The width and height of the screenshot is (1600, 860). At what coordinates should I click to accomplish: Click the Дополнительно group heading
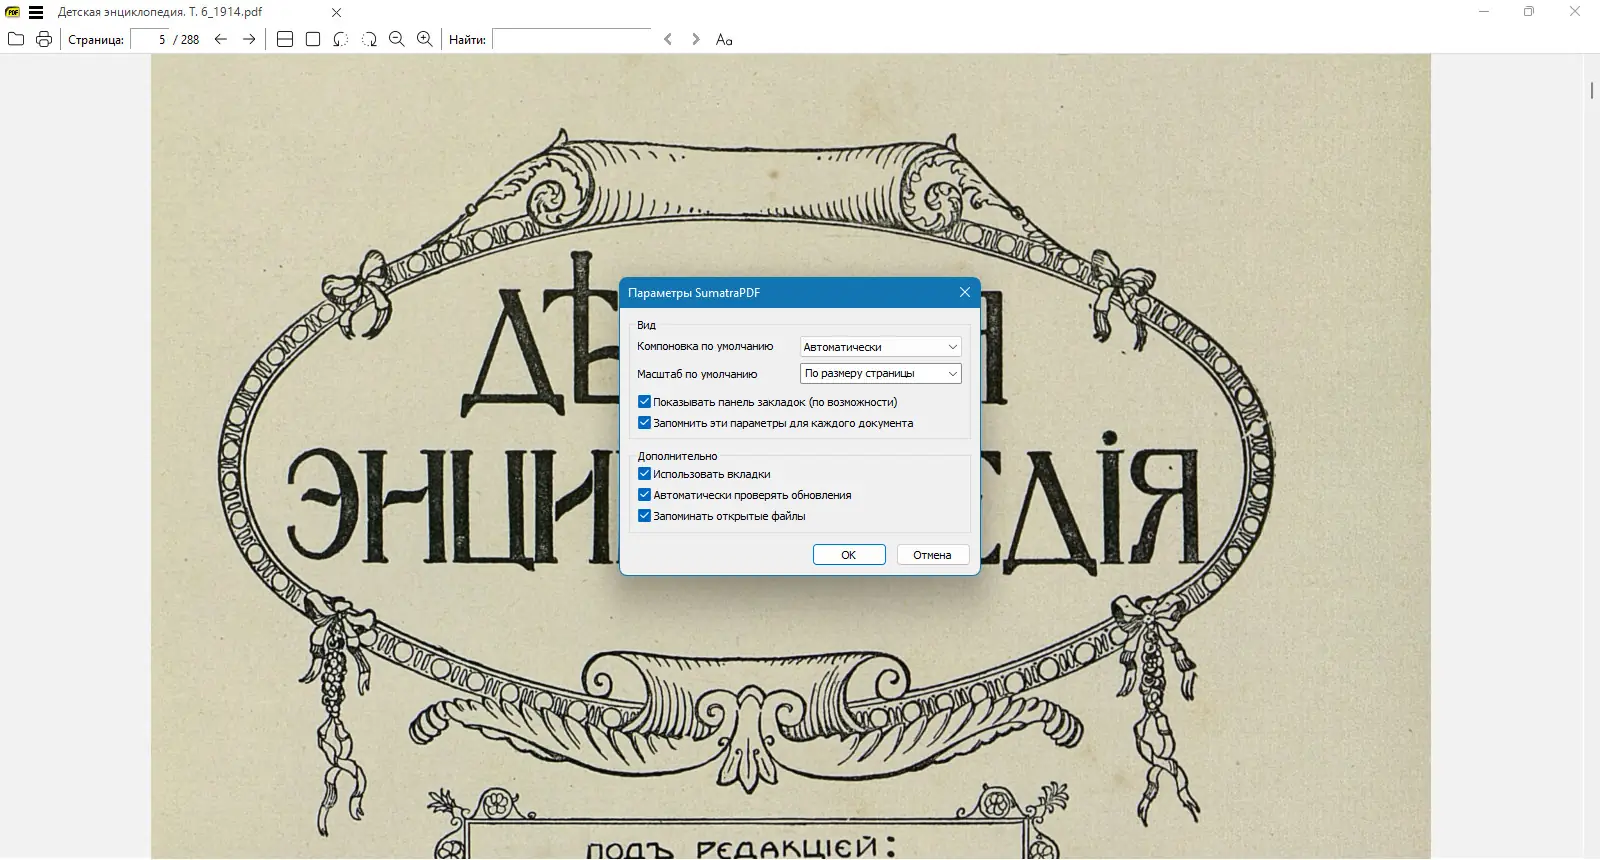point(677,456)
